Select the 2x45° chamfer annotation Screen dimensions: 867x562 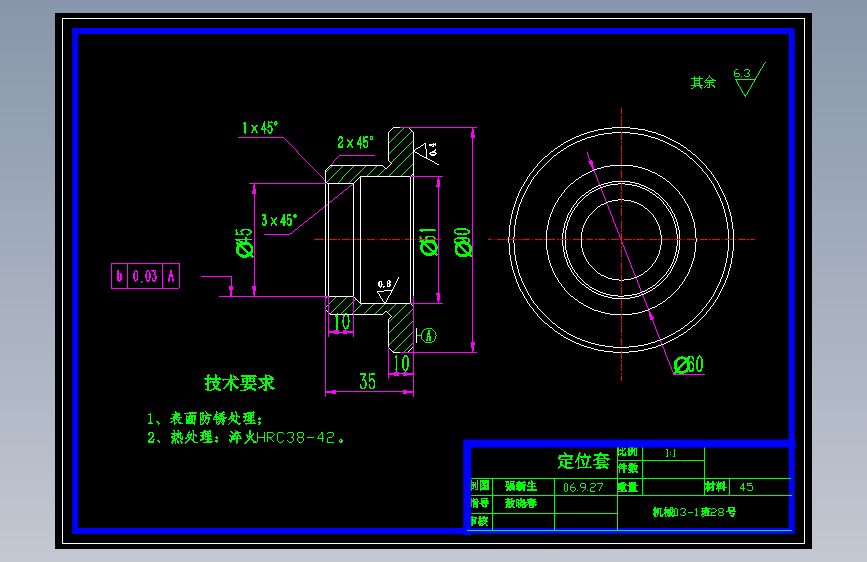[356, 143]
